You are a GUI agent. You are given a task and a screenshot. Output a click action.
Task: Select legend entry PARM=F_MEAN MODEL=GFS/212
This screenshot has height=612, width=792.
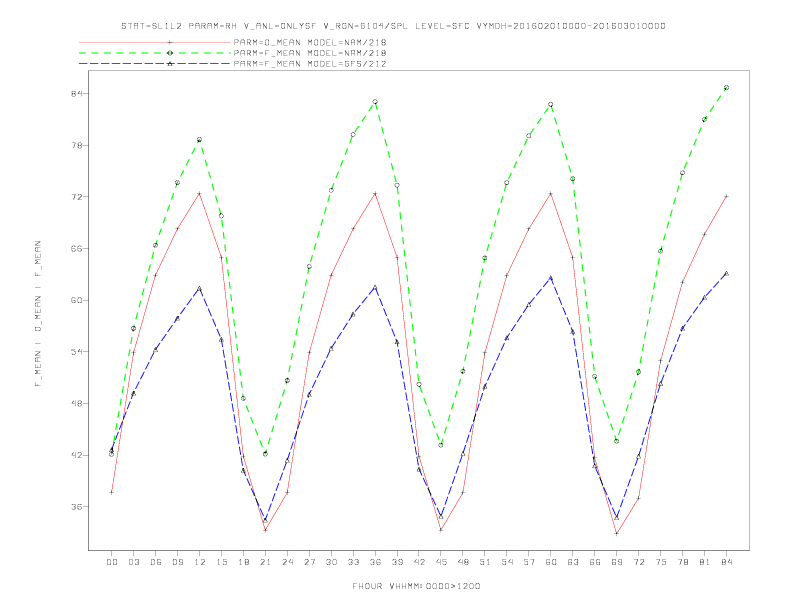(x=310, y=64)
